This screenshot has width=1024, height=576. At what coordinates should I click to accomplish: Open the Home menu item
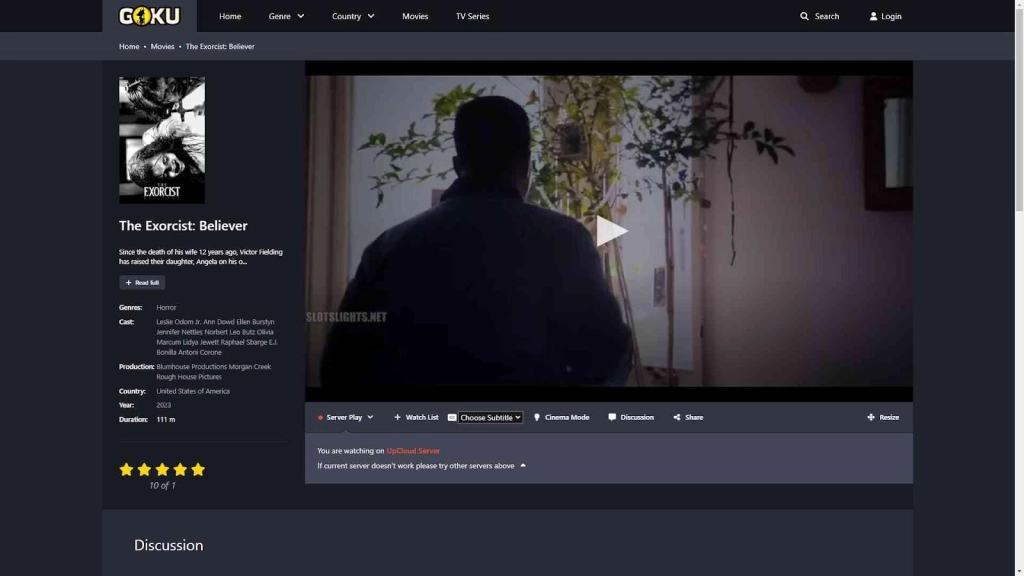(x=230, y=16)
